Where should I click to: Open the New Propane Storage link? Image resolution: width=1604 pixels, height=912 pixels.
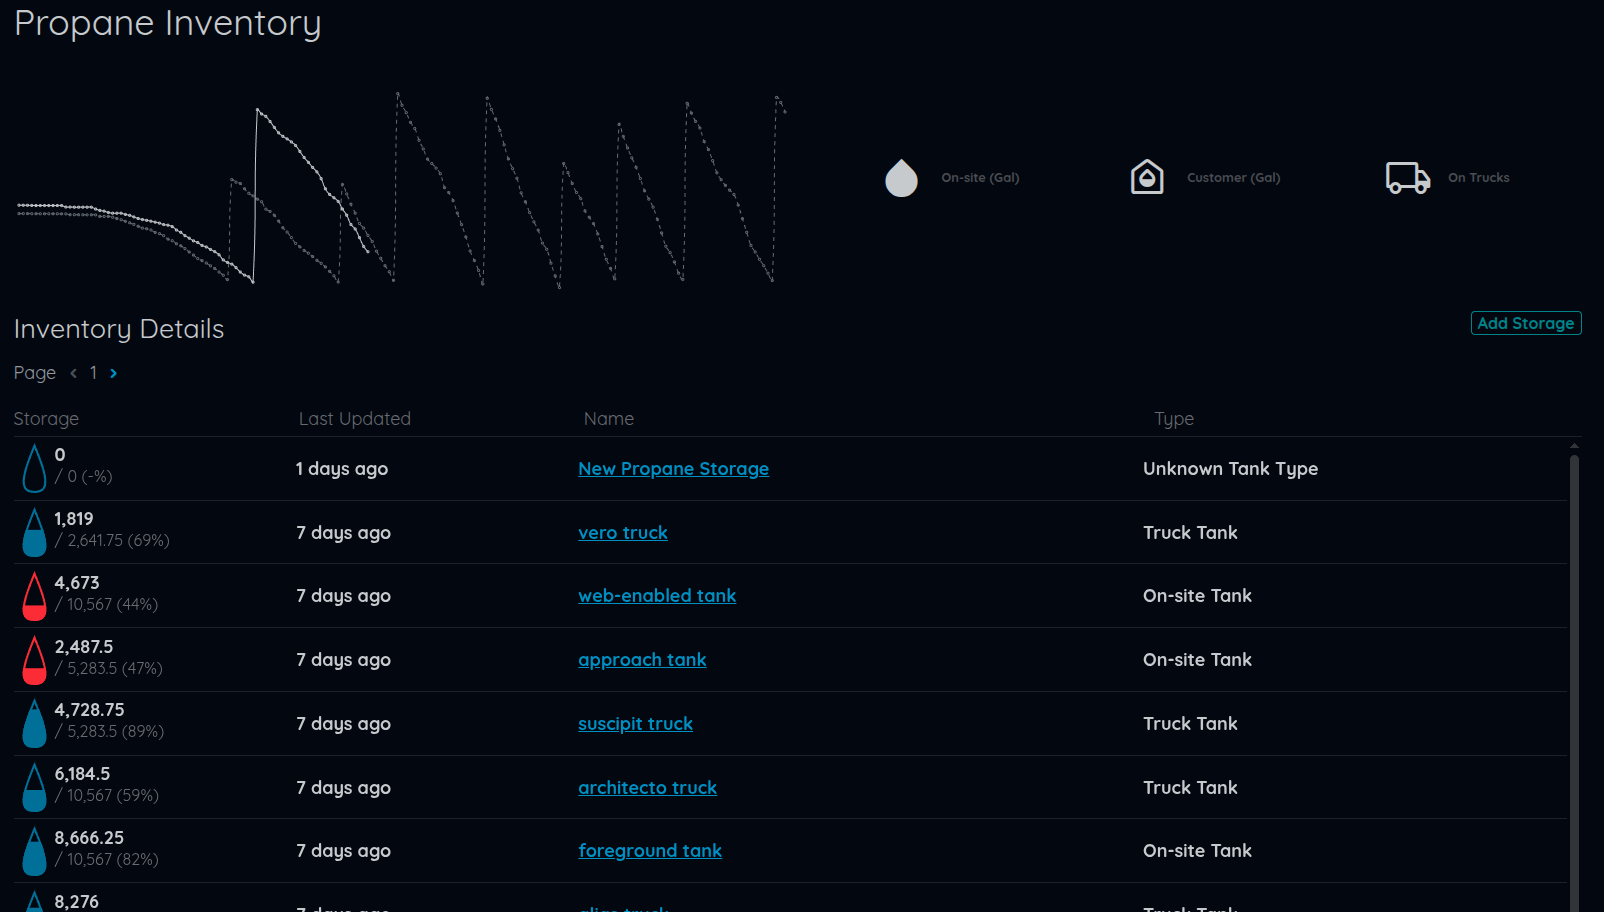(673, 469)
